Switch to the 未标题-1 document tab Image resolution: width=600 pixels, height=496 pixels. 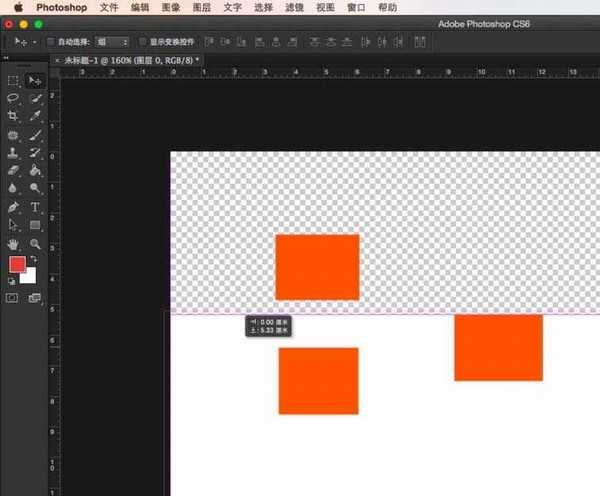tap(132, 60)
